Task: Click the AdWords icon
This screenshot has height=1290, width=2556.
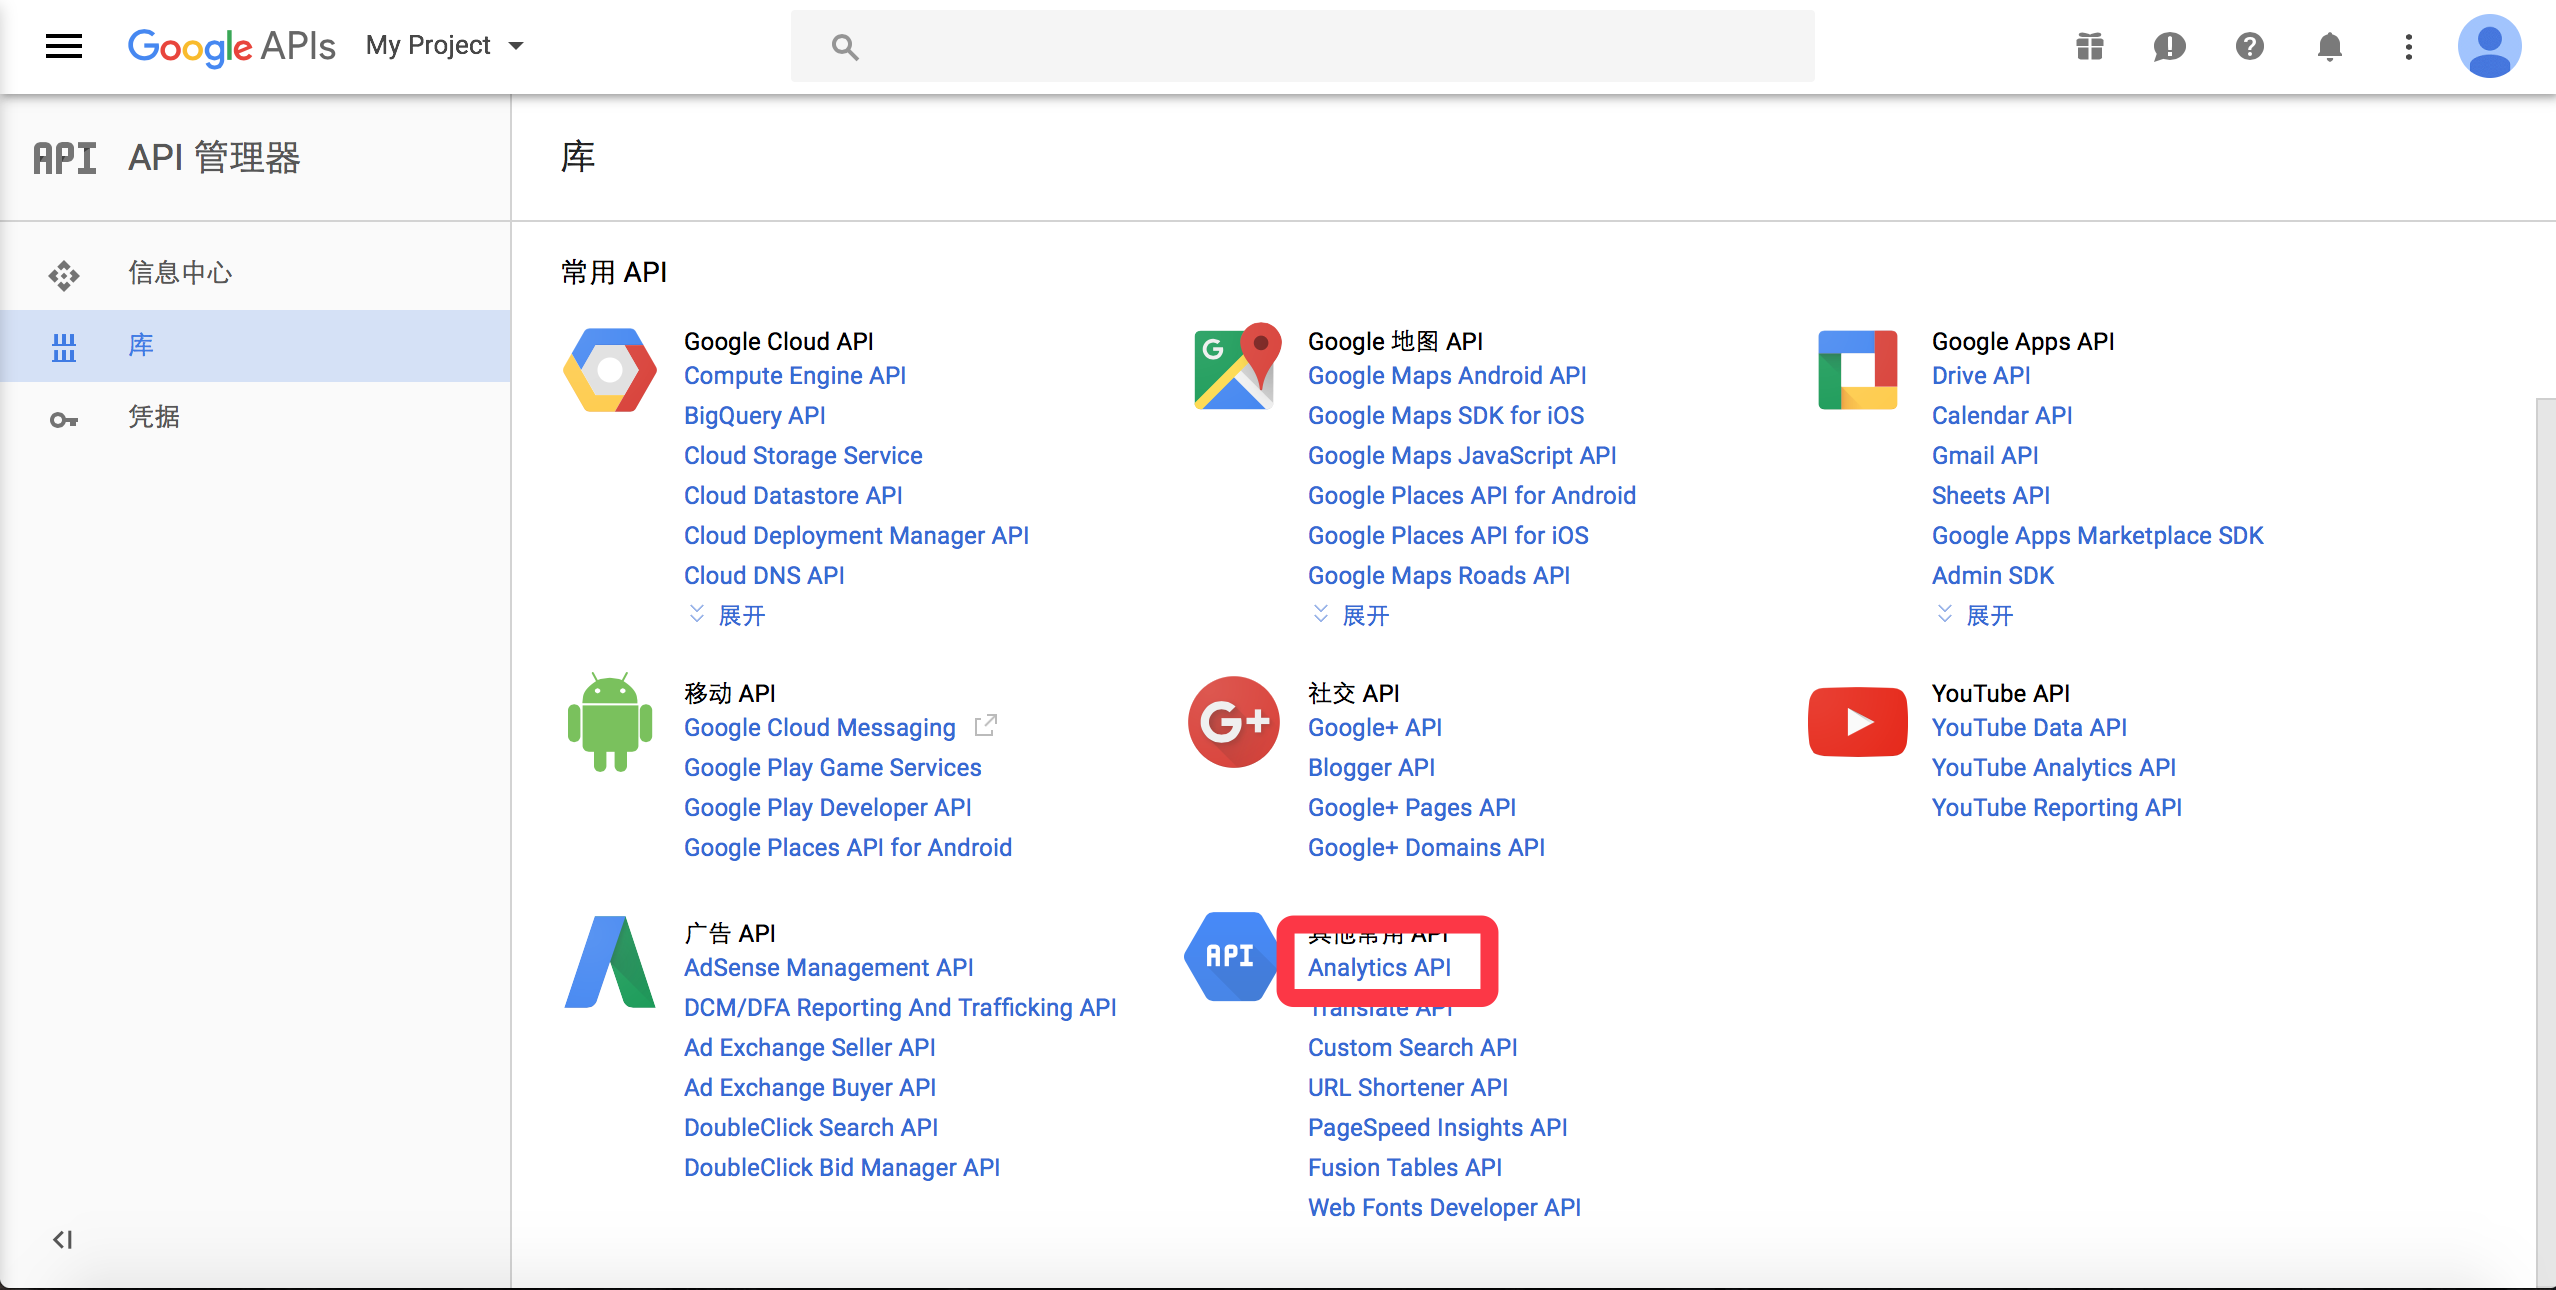Action: pyautogui.click(x=610, y=962)
